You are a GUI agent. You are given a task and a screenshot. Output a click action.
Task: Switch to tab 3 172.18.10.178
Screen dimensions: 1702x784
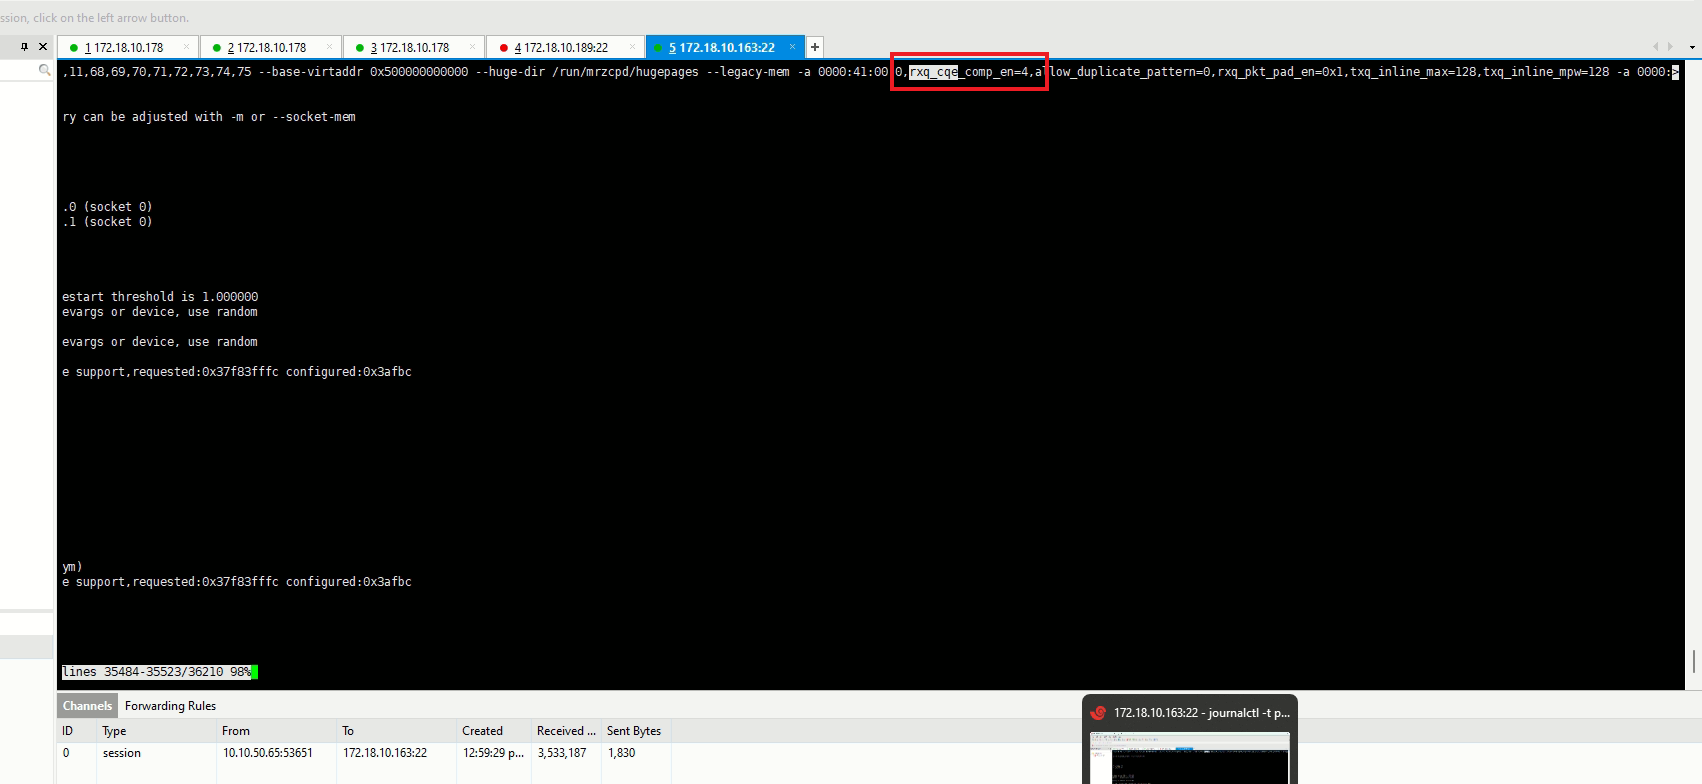pos(409,47)
